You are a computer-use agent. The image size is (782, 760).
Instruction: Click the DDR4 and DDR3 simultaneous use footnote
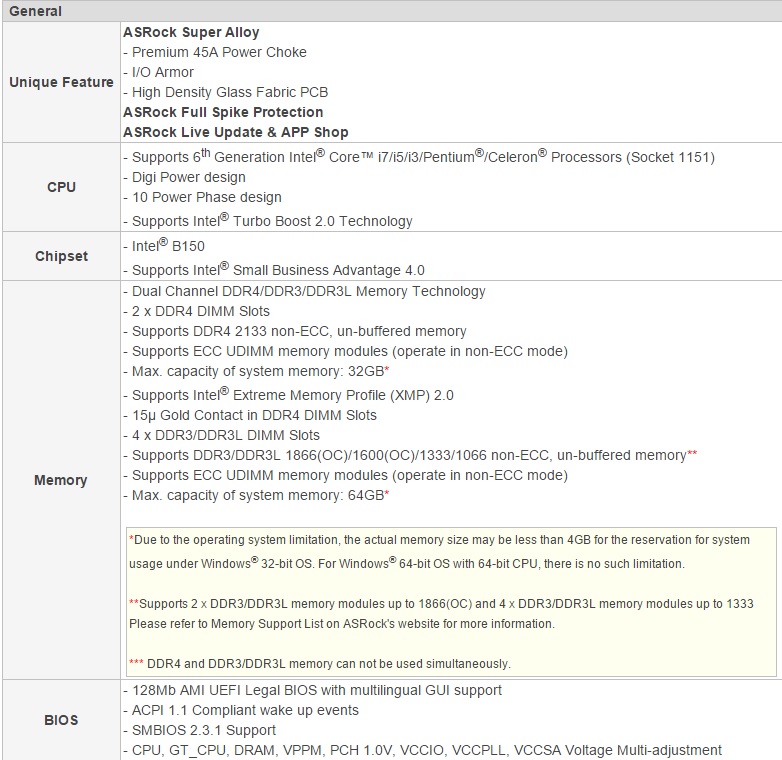(320, 663)
